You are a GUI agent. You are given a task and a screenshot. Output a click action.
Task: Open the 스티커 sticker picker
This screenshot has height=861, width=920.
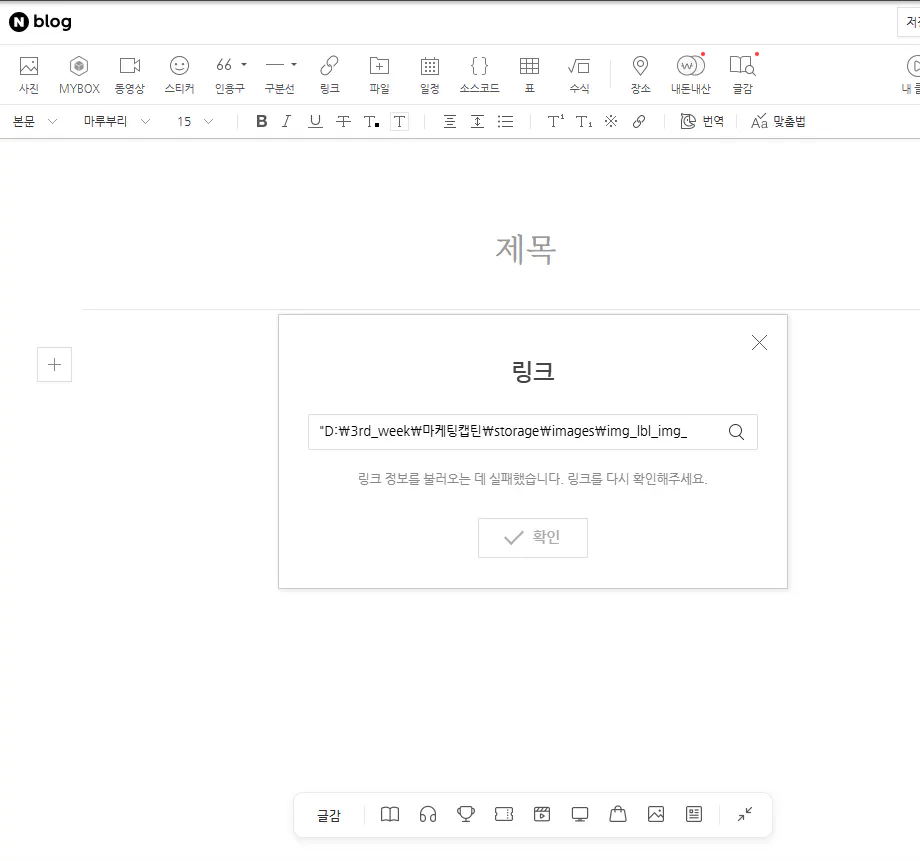pos(179,75)
